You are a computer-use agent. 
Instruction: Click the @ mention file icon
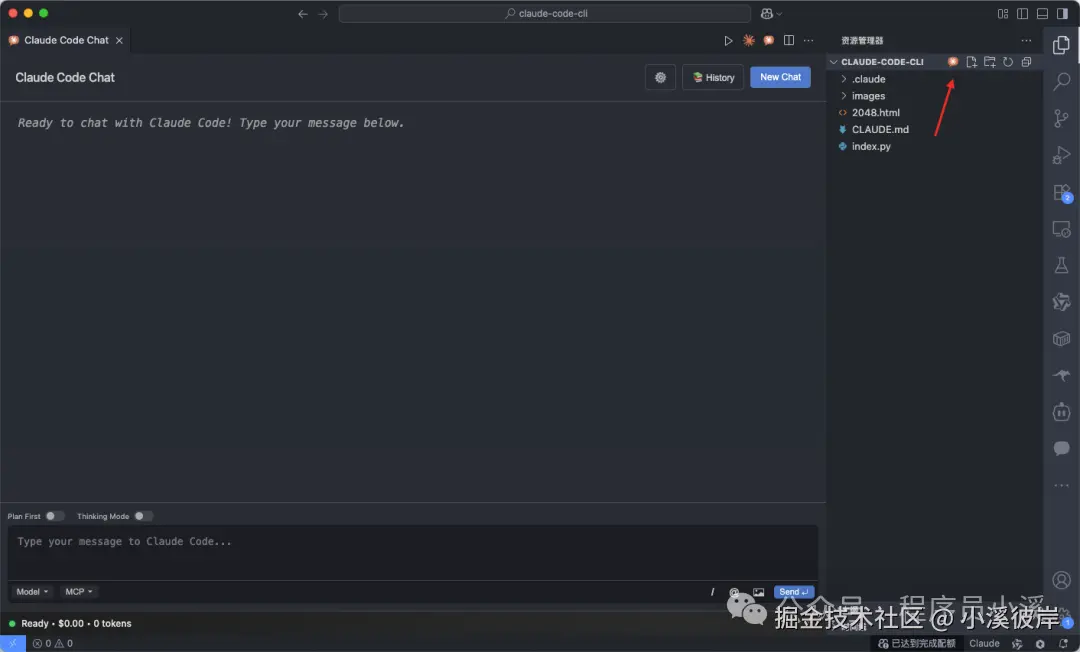(x=734, y=592)
